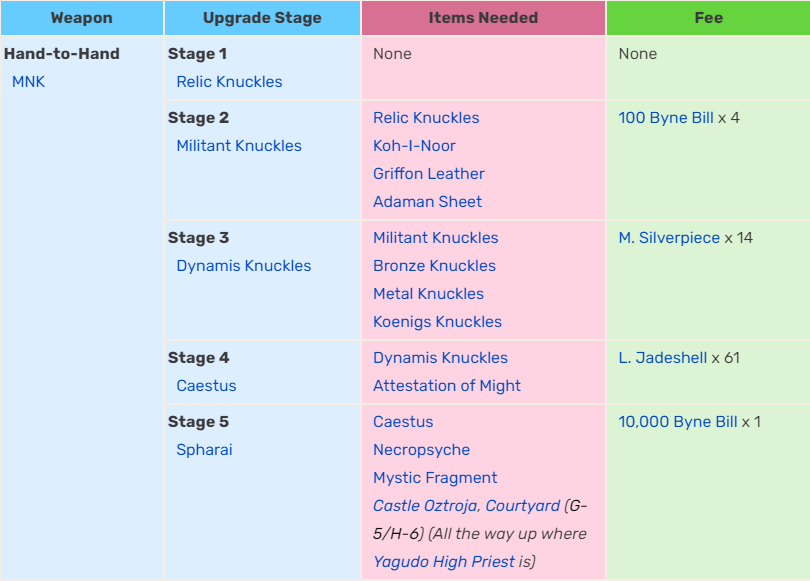This screenshot has width=810, height=581.
Task: Select the Bronze Knuckles link
Action: tap(434, 265)
